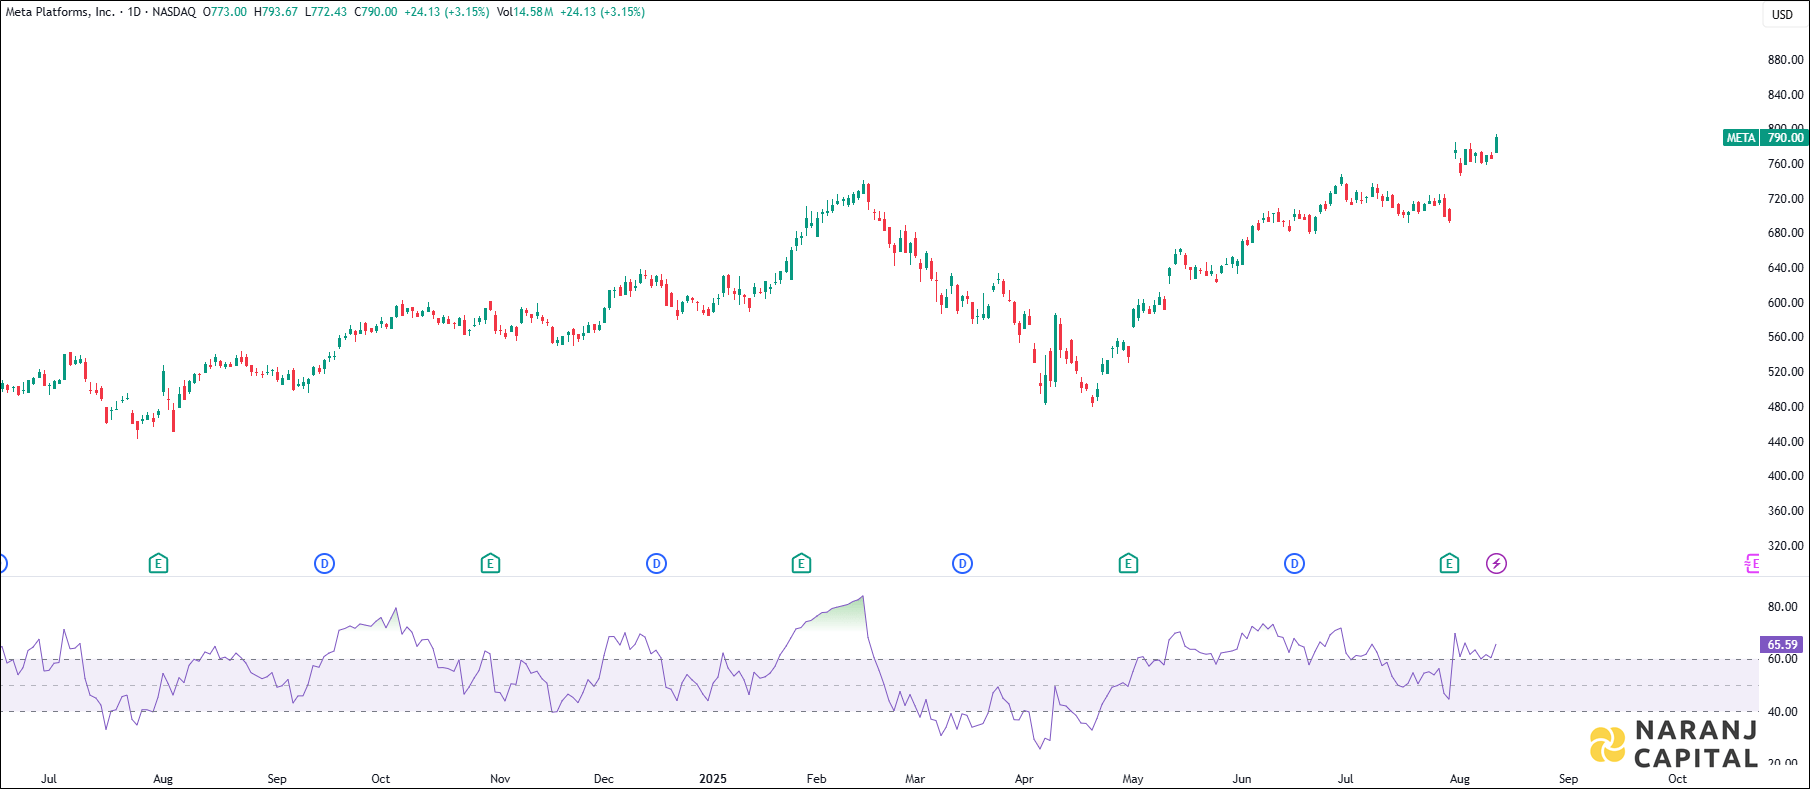Open the dividend marker after the Jun label

tap(1294, 564)
